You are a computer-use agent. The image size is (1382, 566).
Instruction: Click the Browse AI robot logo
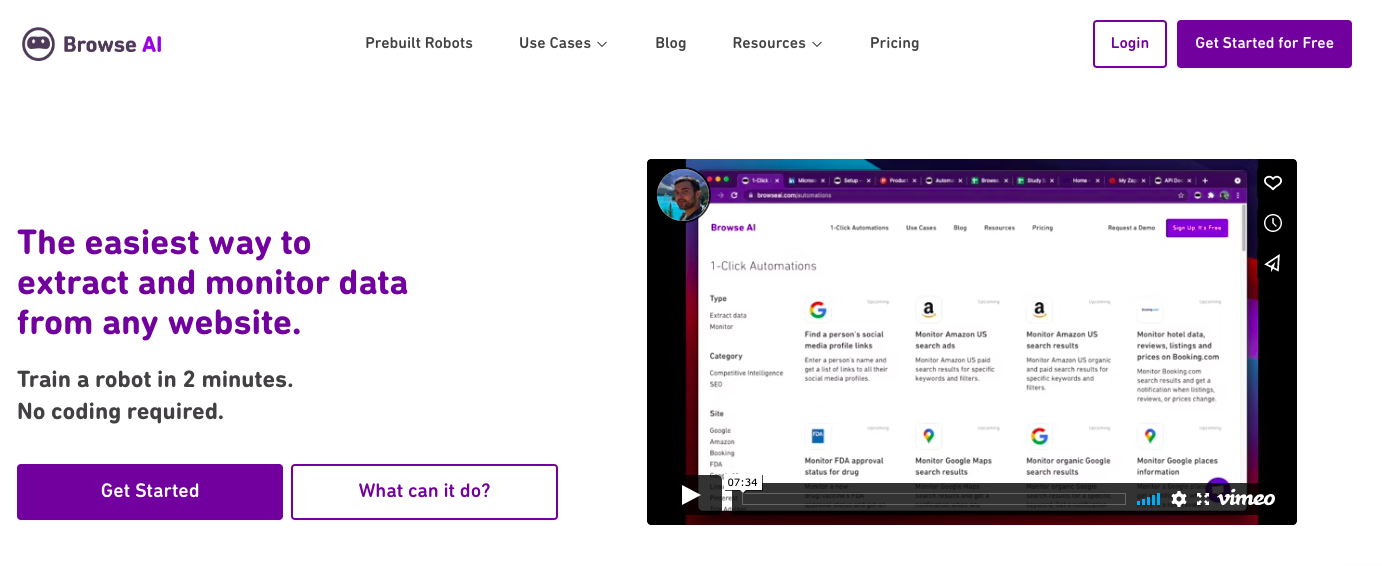click(x=38, y=44)
